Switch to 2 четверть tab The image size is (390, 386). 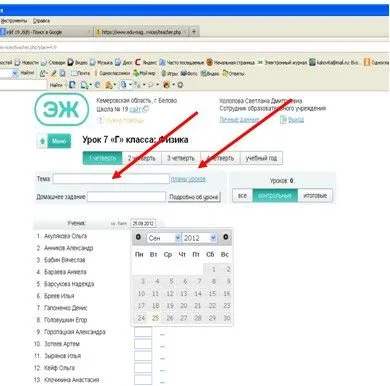(x=142, y=158)
